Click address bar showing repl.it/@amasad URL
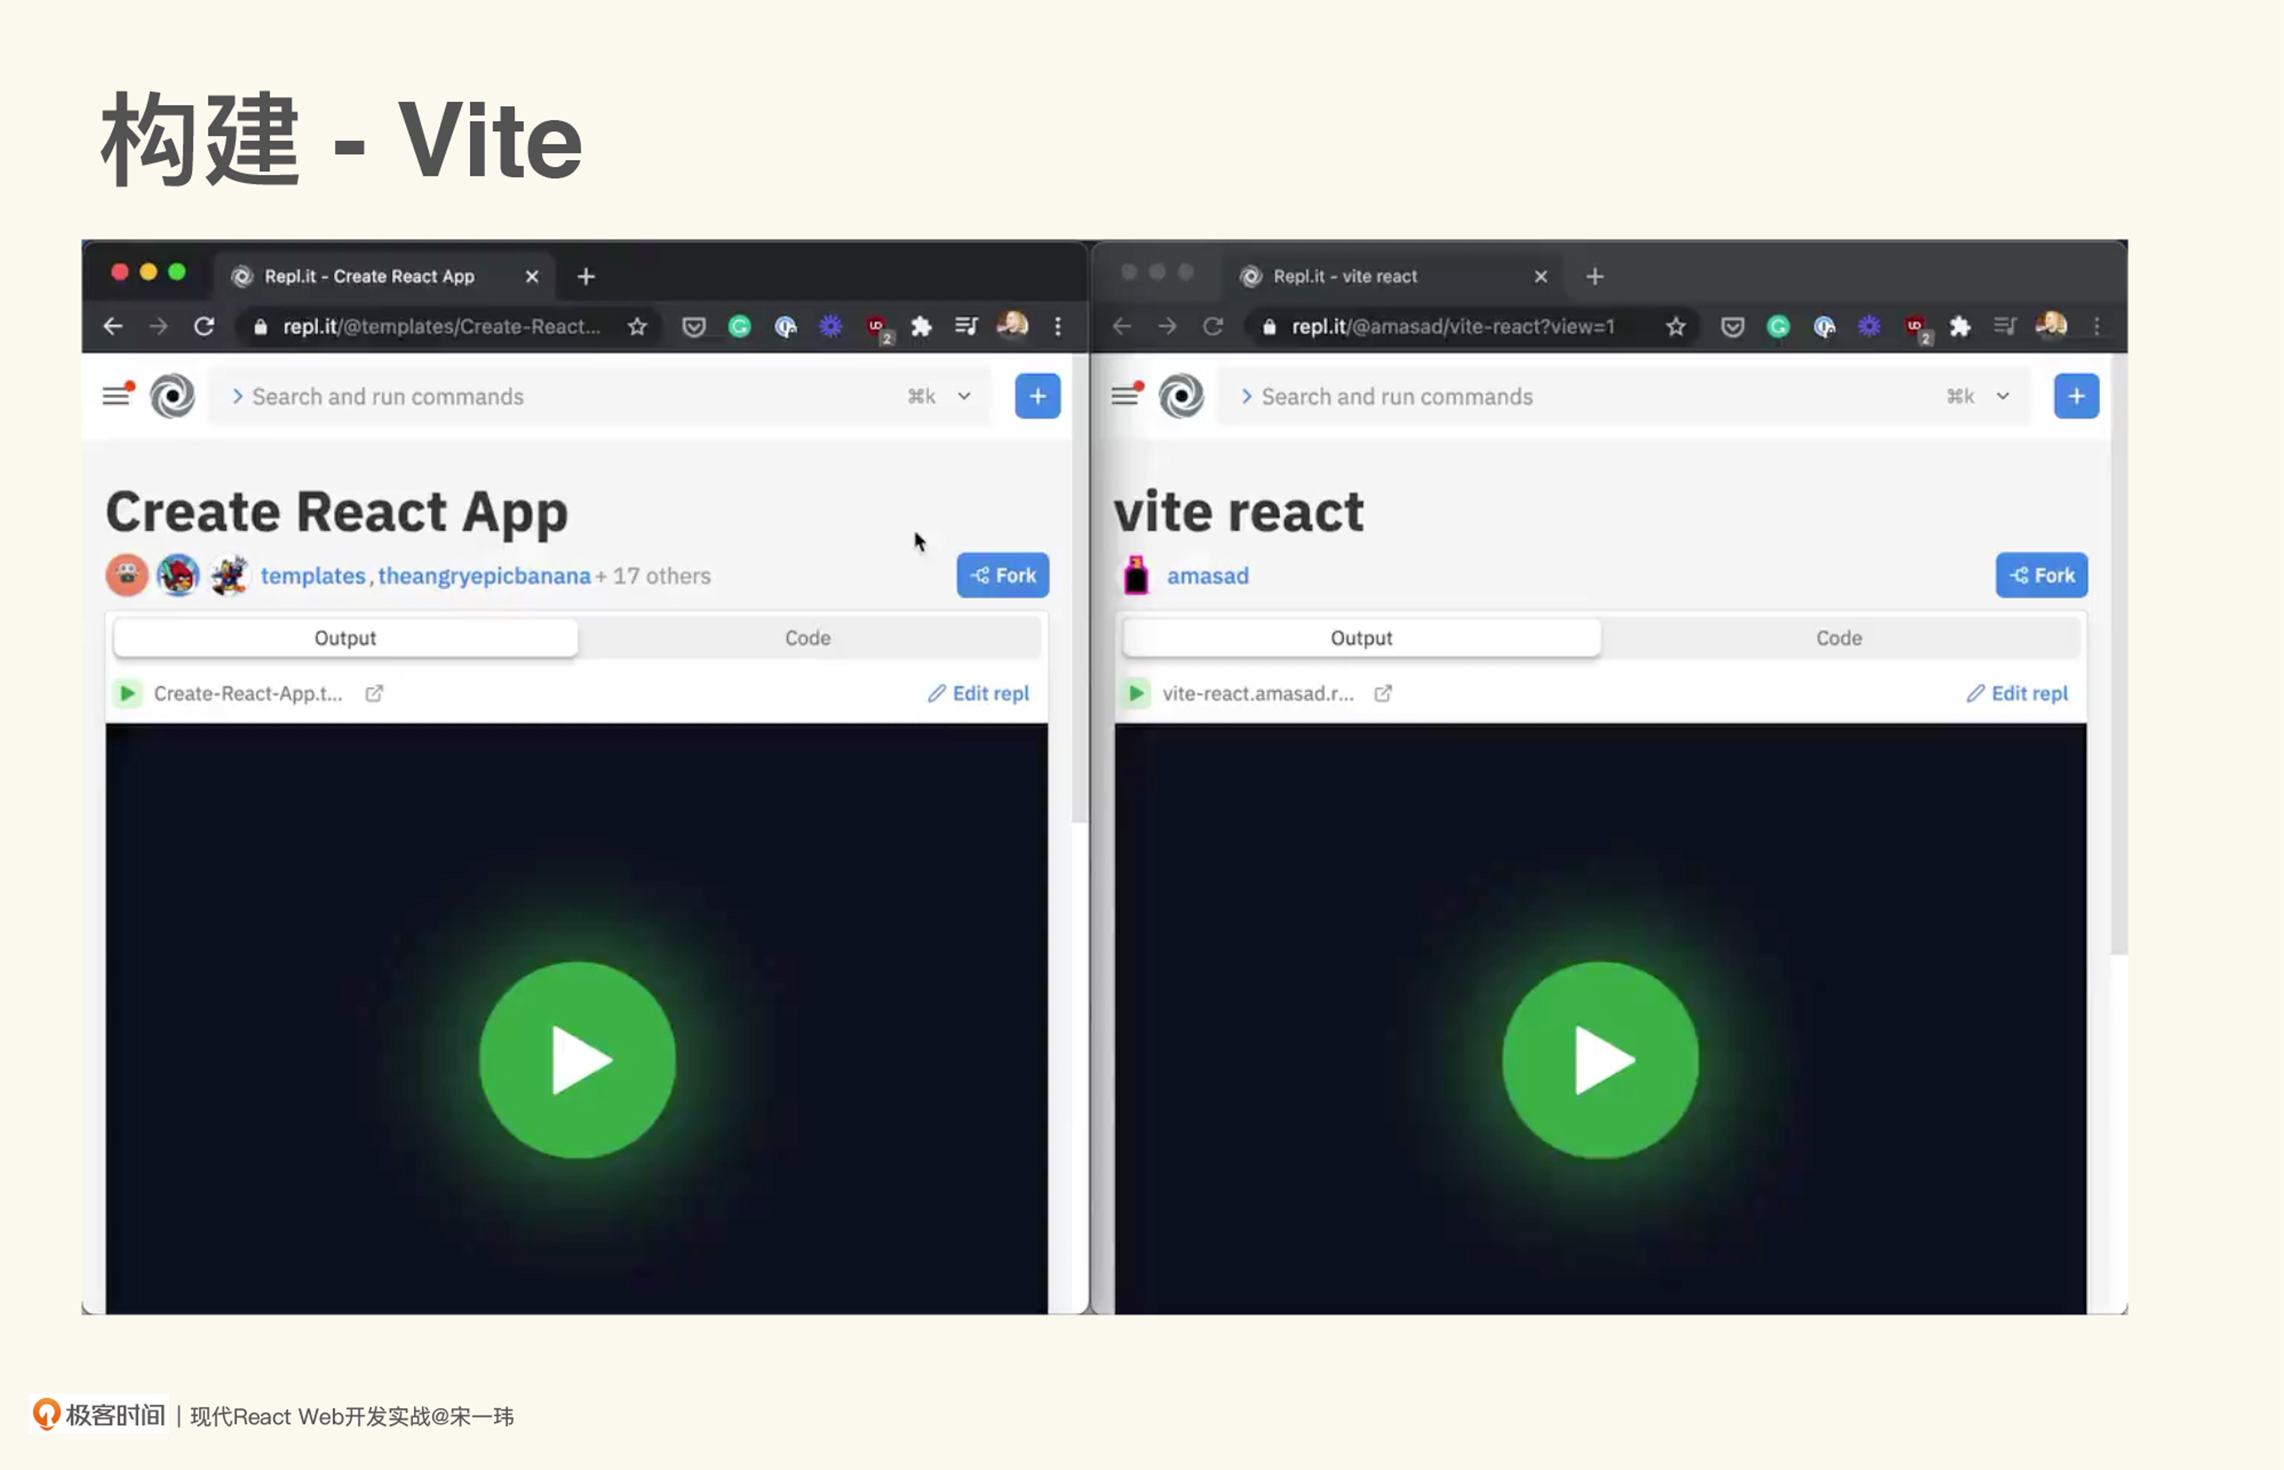Screen dimensions: 2284x1470 (1454, 326)
